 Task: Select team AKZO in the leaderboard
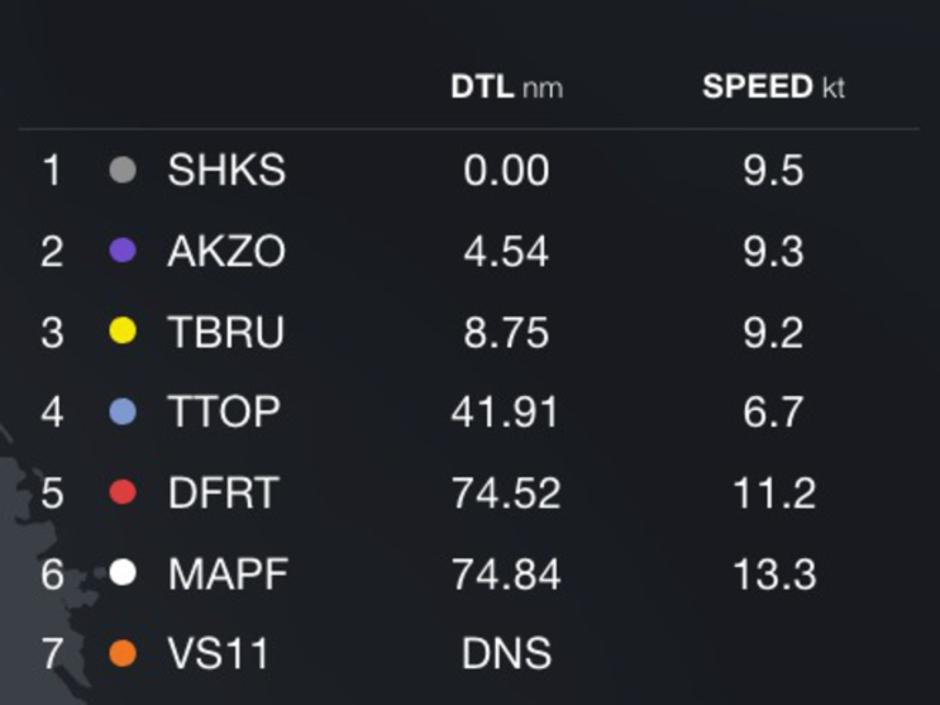pos(226,251)
